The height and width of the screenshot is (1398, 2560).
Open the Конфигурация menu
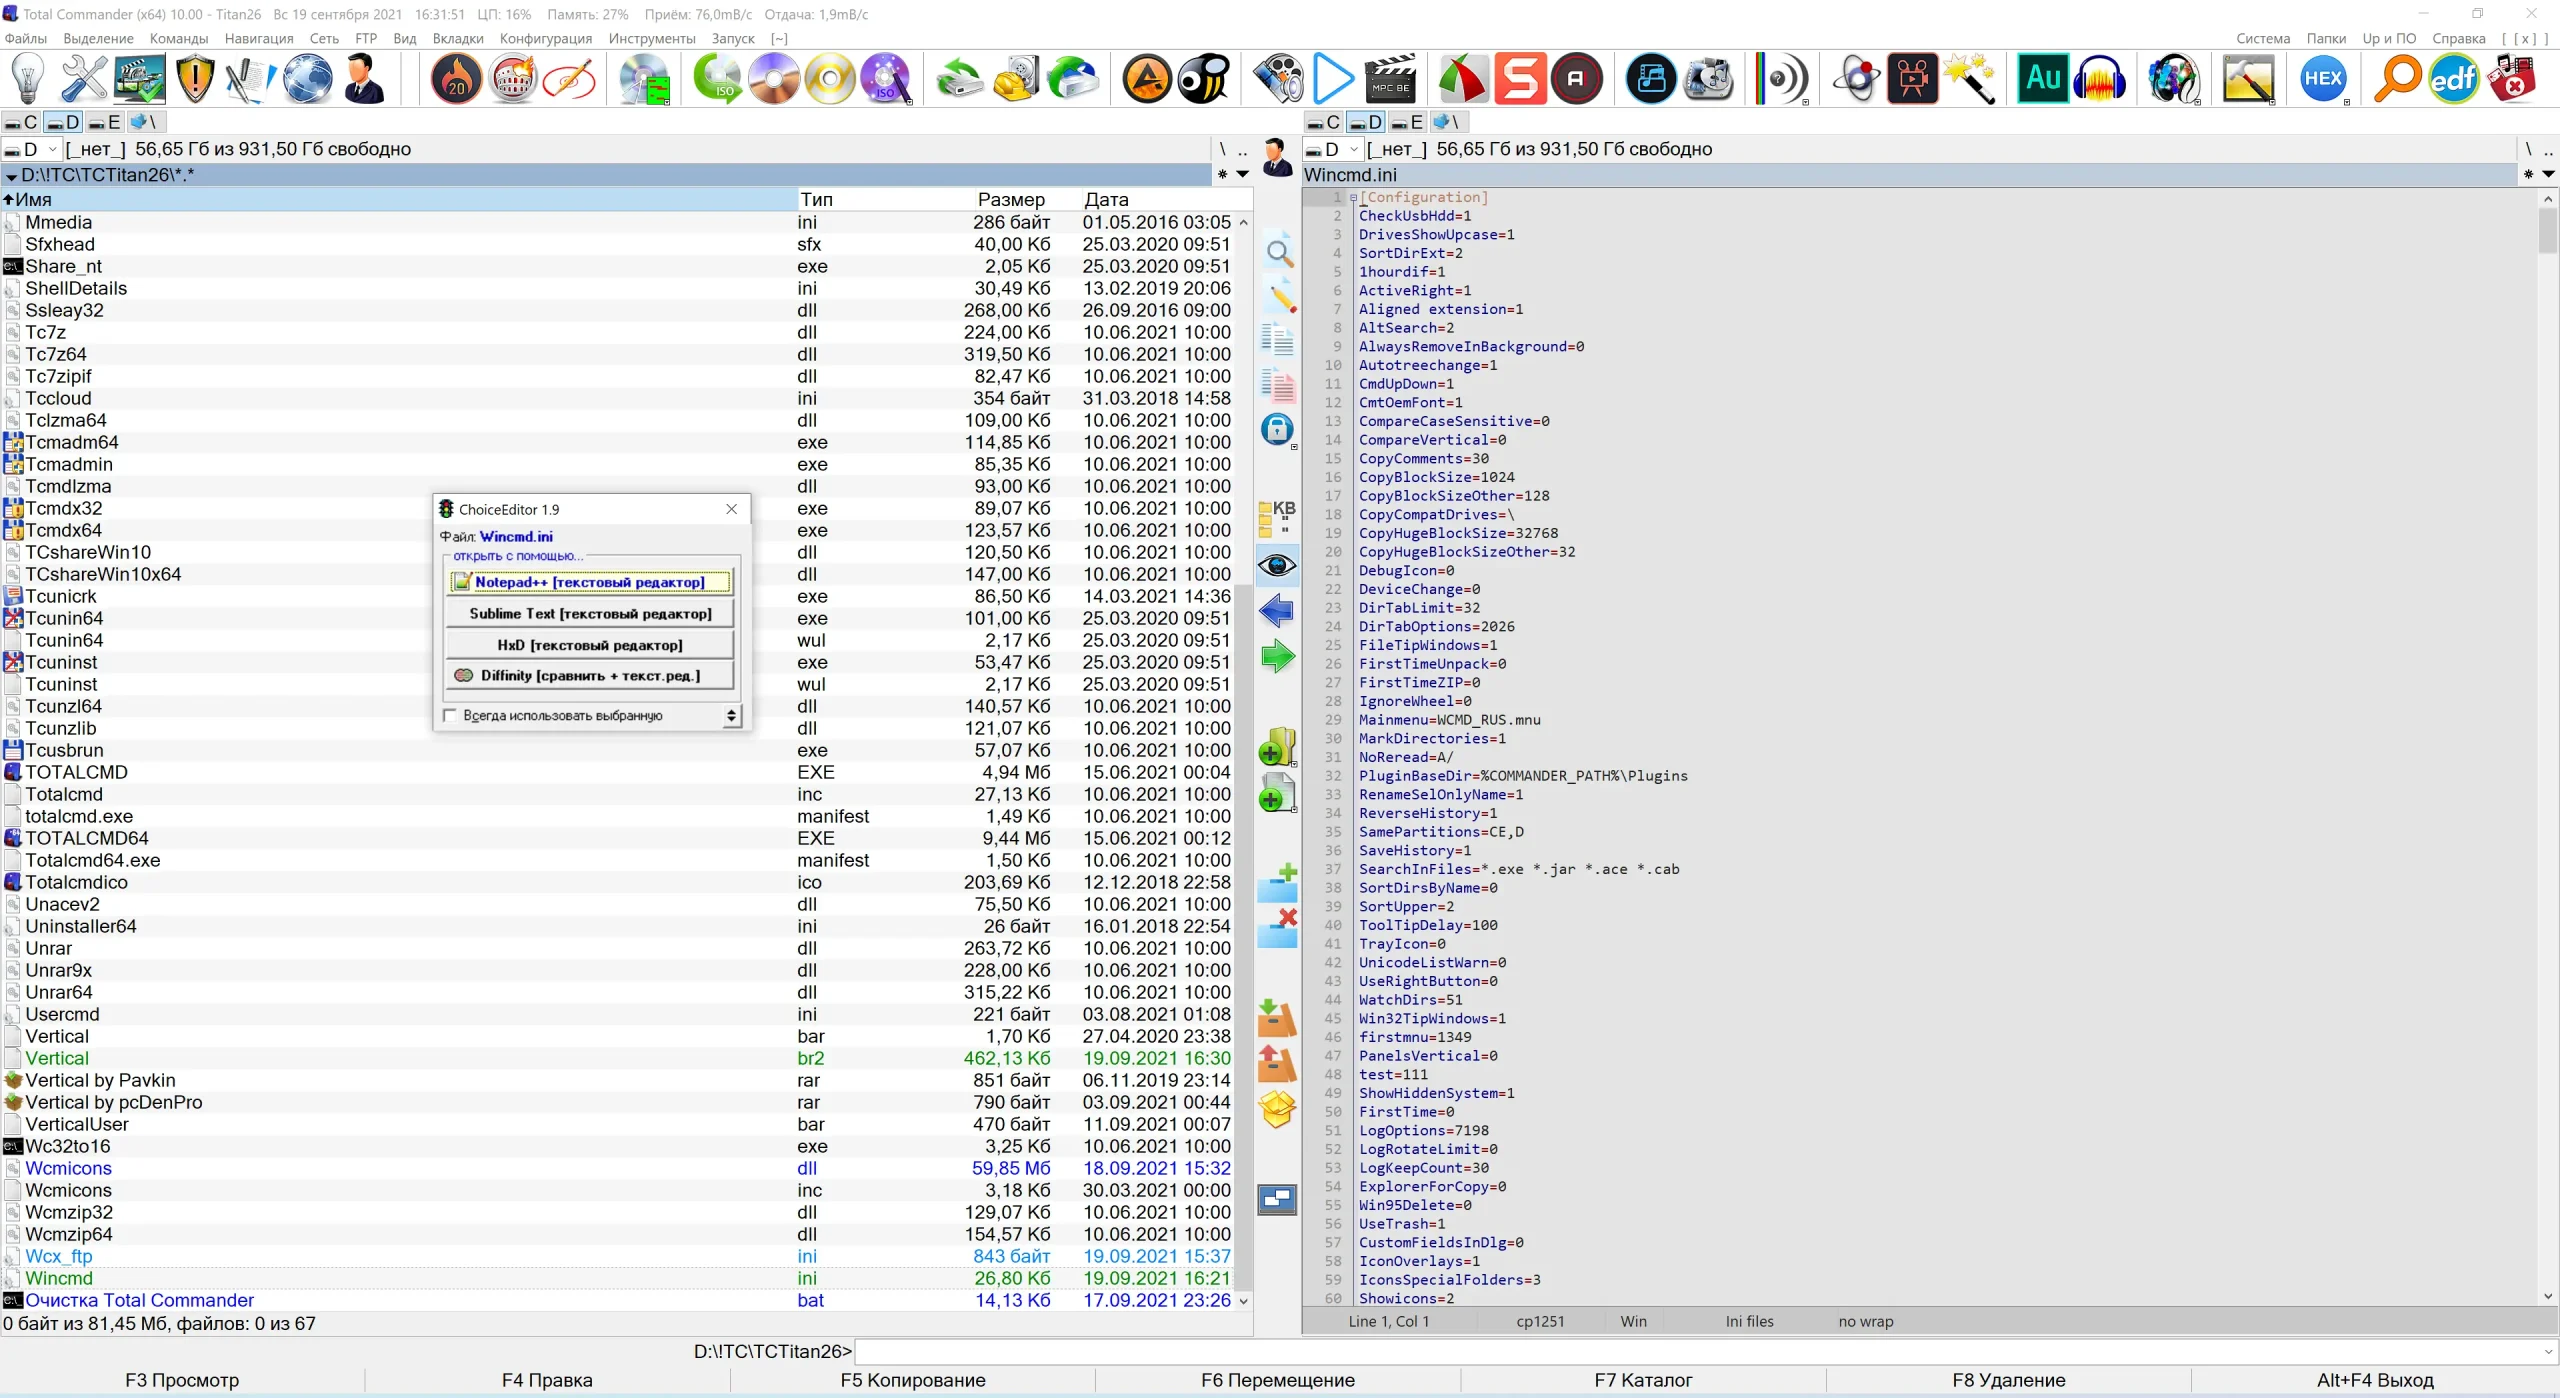(545, 38)
